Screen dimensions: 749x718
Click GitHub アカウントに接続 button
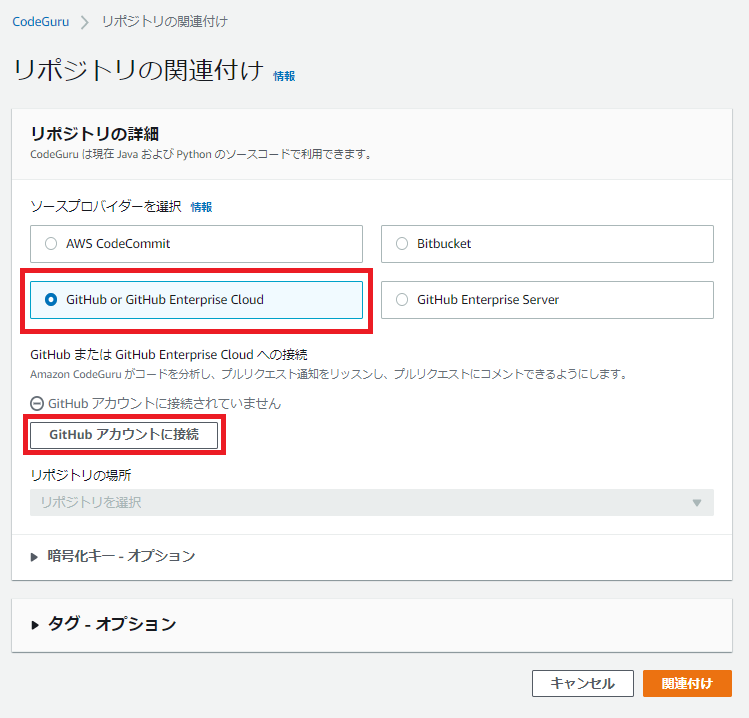pyautogui.click(x=124, y=435)
